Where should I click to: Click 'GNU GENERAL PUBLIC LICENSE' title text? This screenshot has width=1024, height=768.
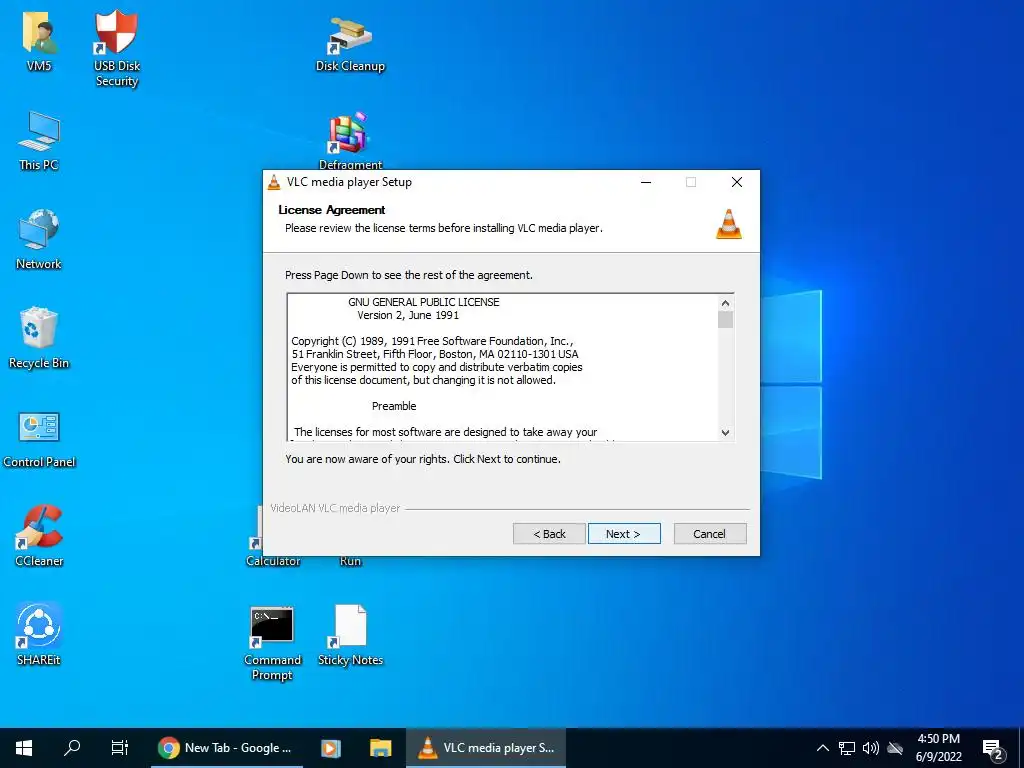[x=424, y=302]
